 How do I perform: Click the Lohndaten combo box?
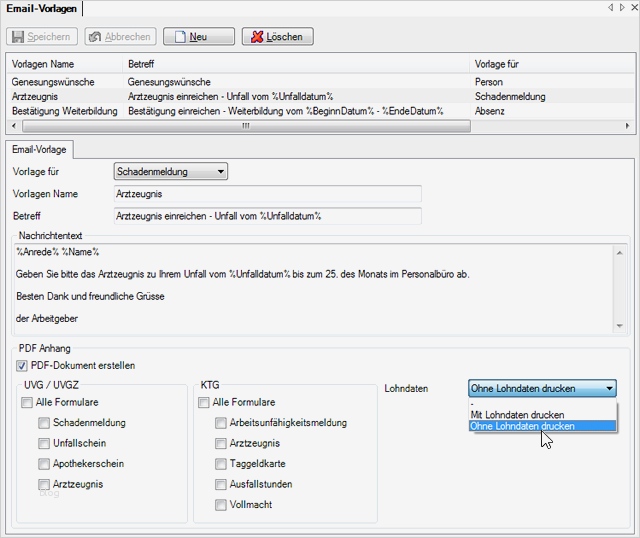point(542,388)
